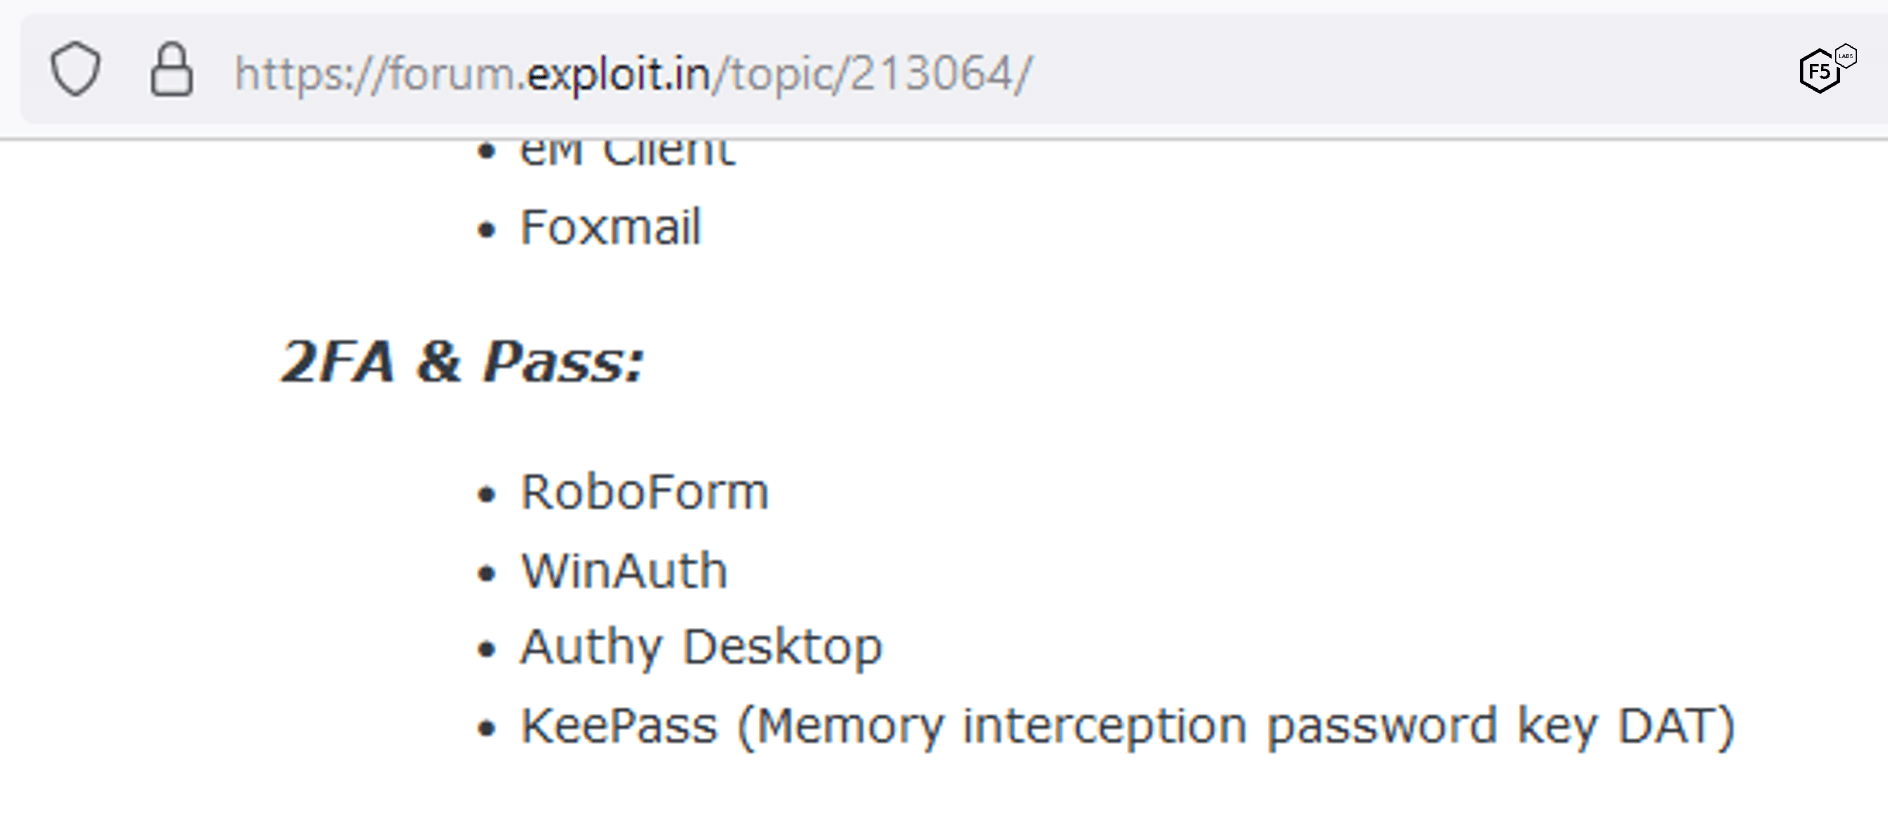1888x832 pixels.
Task: Select the Foxmail list item
Action: point(610,228)
